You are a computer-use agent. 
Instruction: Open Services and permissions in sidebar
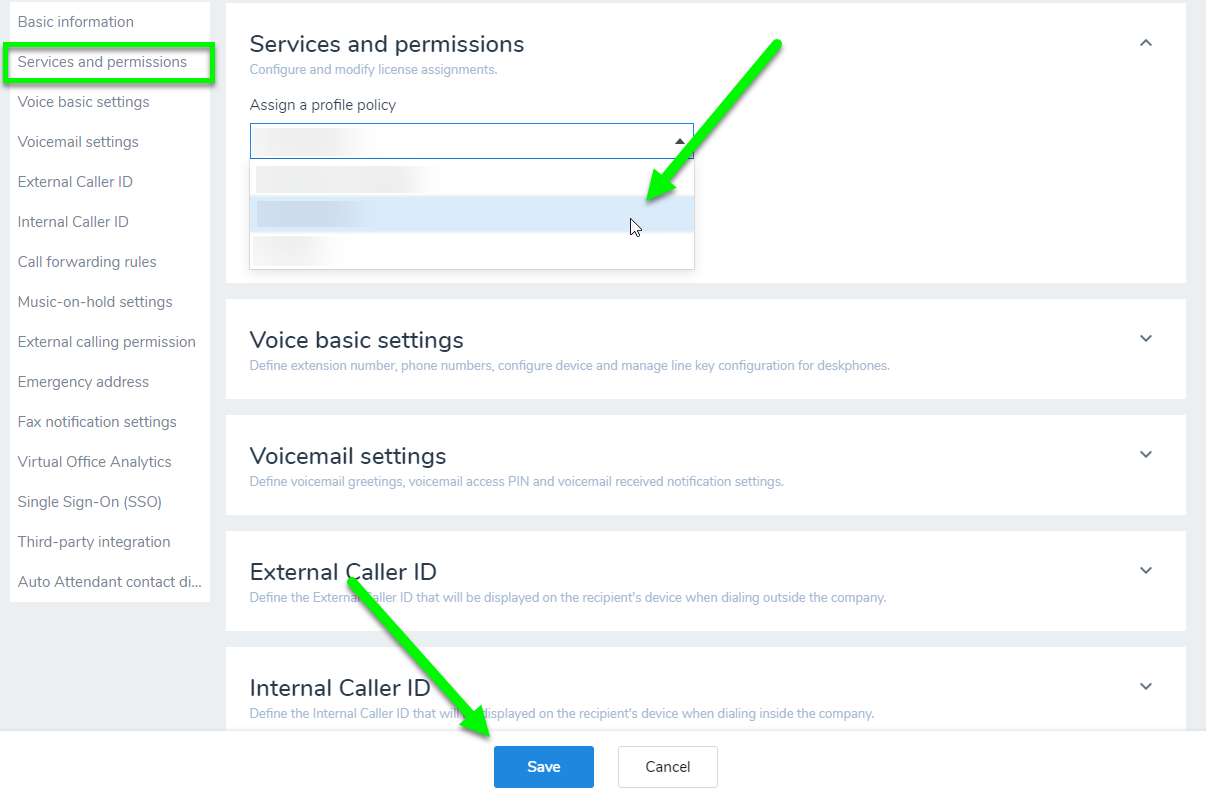(x=102, y=62)
